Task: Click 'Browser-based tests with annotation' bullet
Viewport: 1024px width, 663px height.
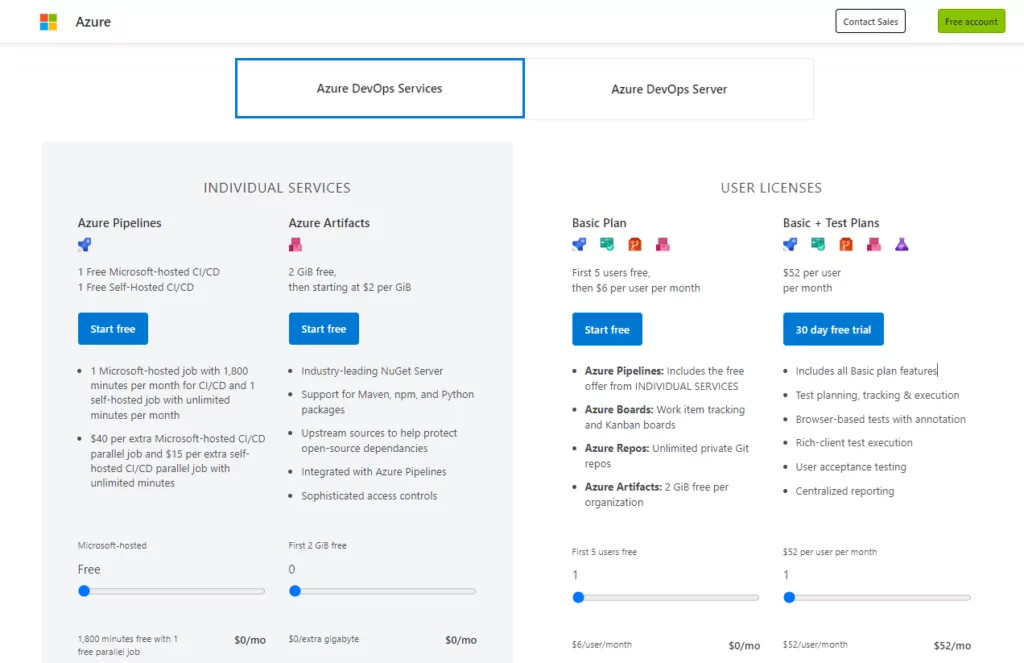Action: tap(880, 419)
